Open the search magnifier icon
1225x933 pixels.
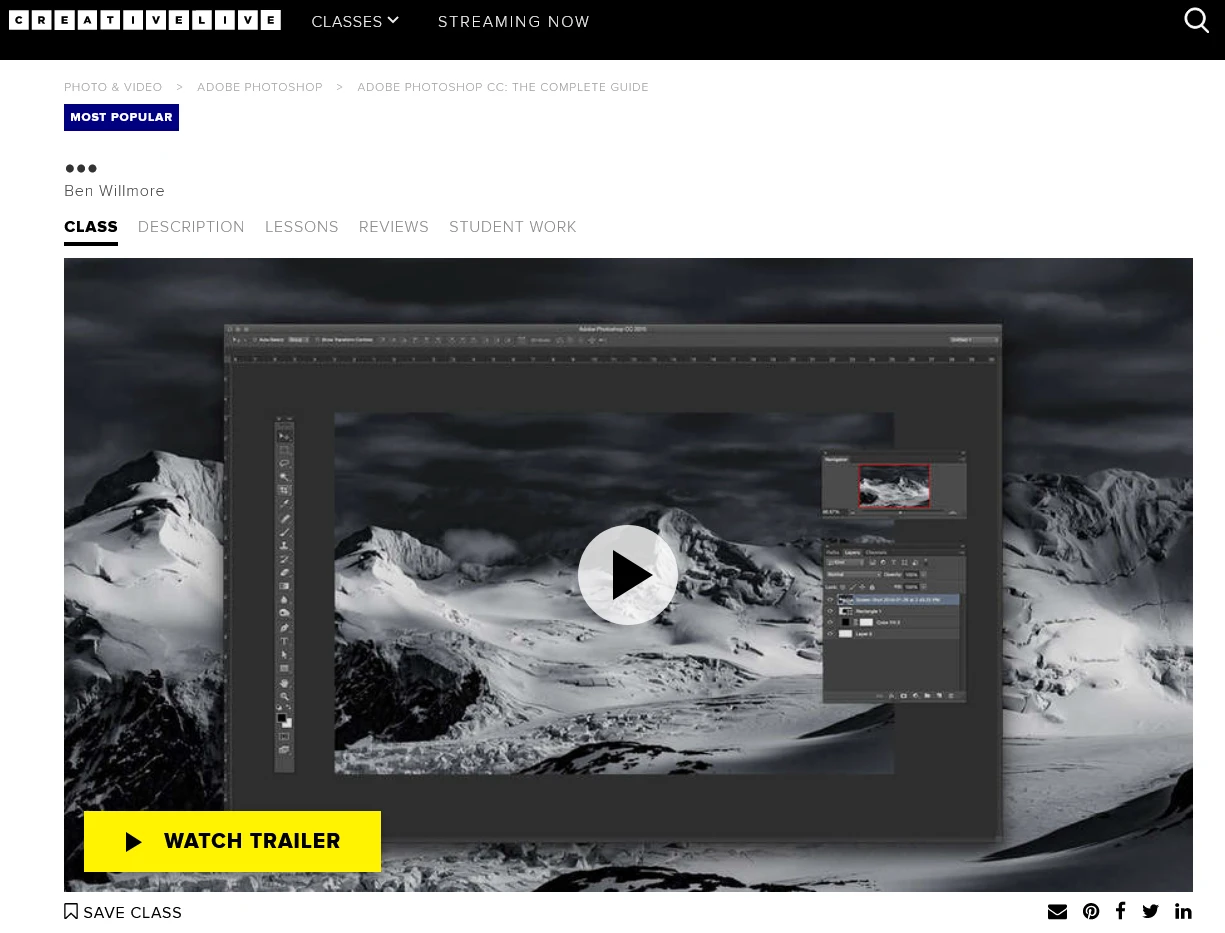point(1196,20)
